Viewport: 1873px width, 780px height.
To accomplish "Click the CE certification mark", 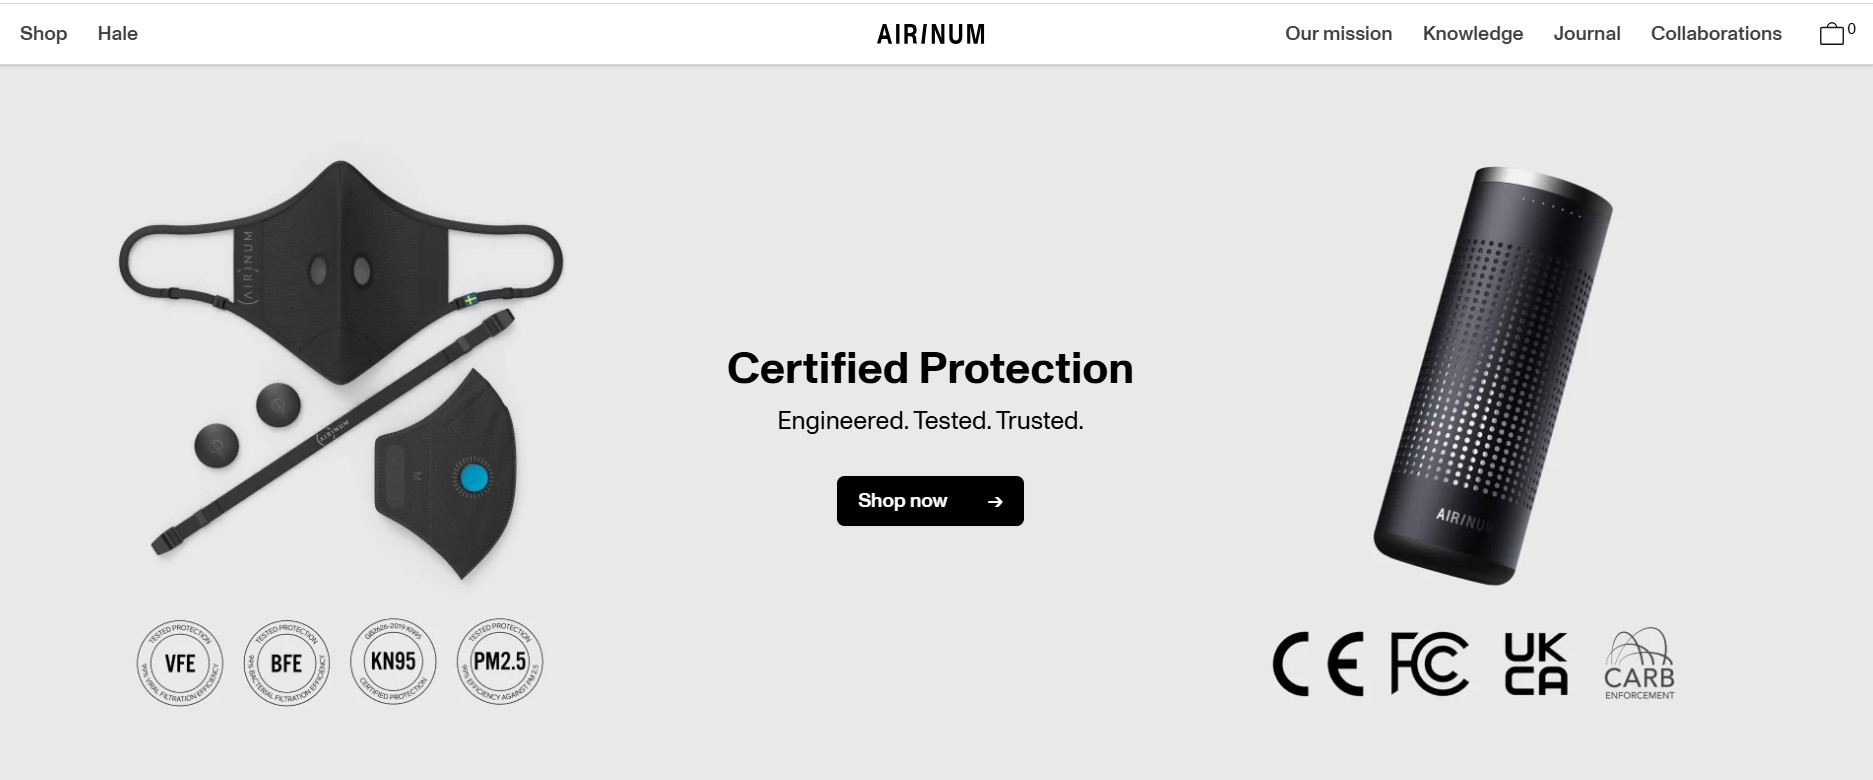I will pos(1320,662).
